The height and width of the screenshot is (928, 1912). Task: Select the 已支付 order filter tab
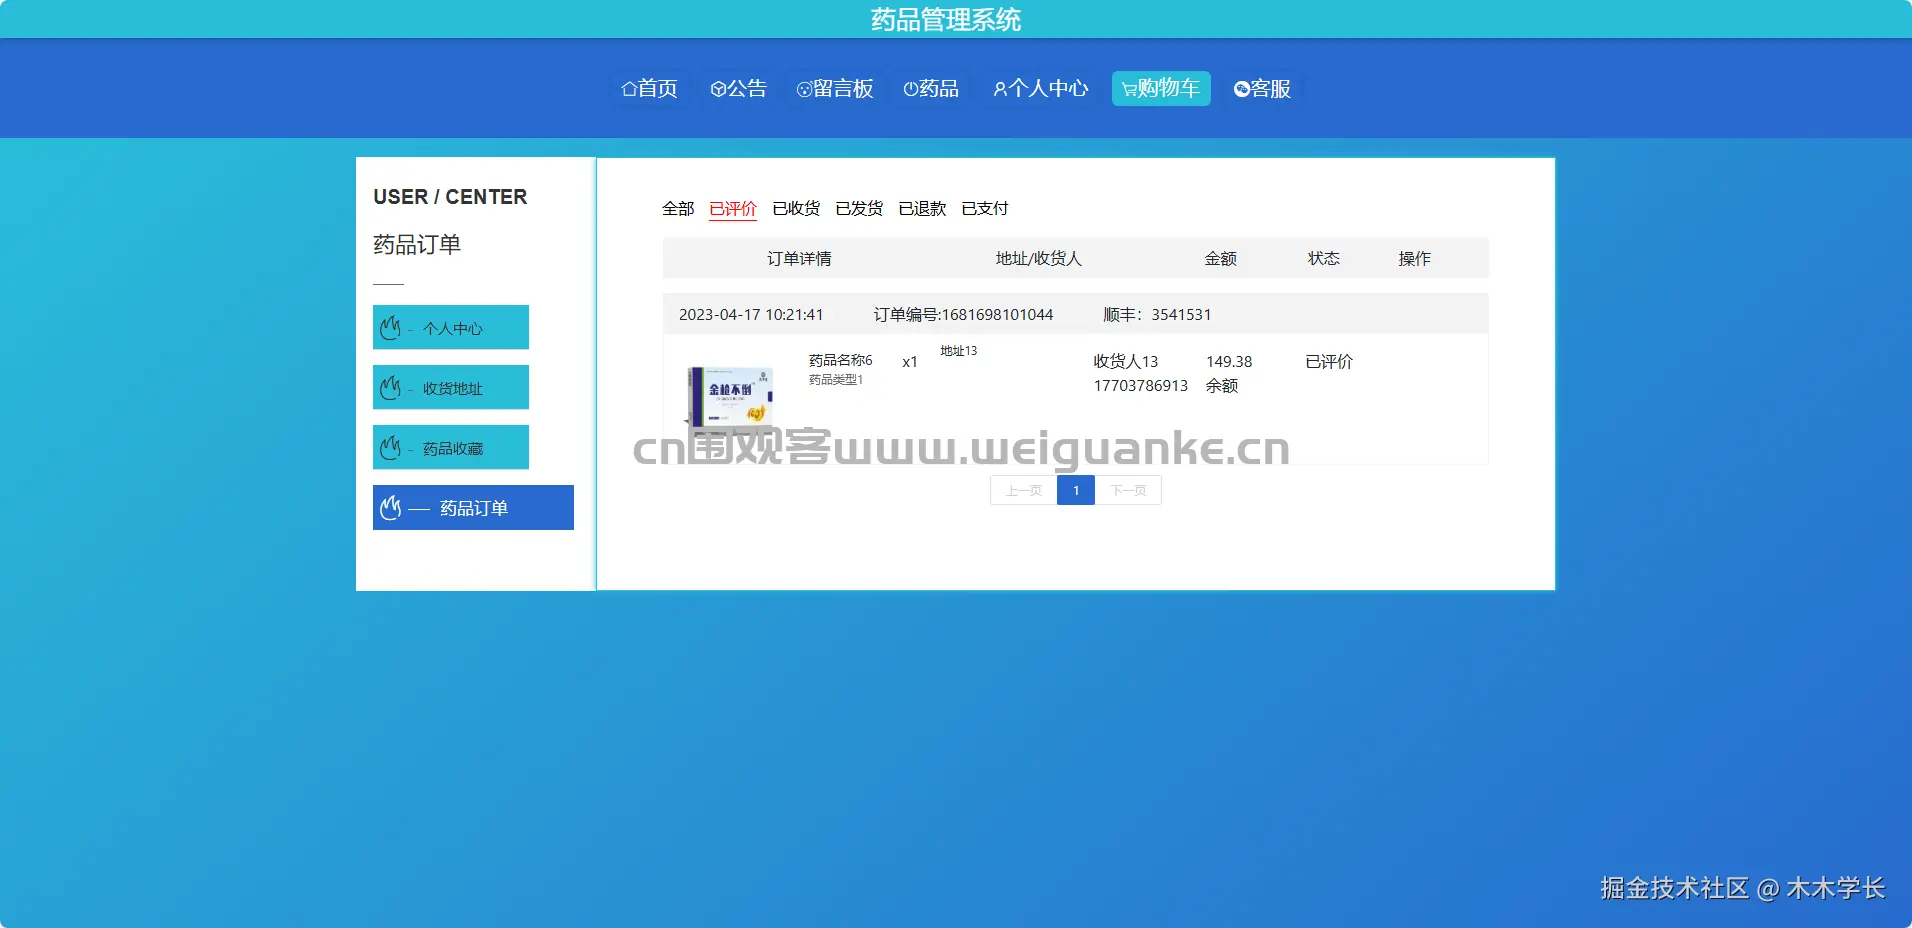pyautogui.click(x=985, y=208)
